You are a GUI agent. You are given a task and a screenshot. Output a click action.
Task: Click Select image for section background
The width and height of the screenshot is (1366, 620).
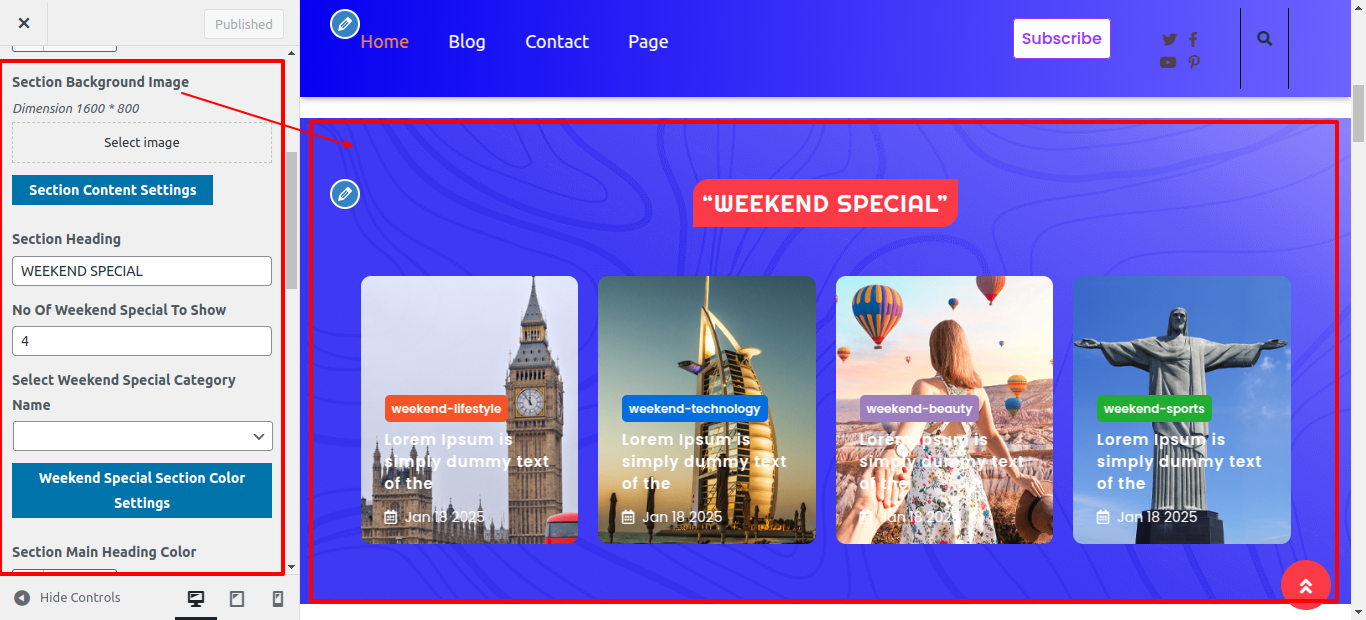coord(142,143)
